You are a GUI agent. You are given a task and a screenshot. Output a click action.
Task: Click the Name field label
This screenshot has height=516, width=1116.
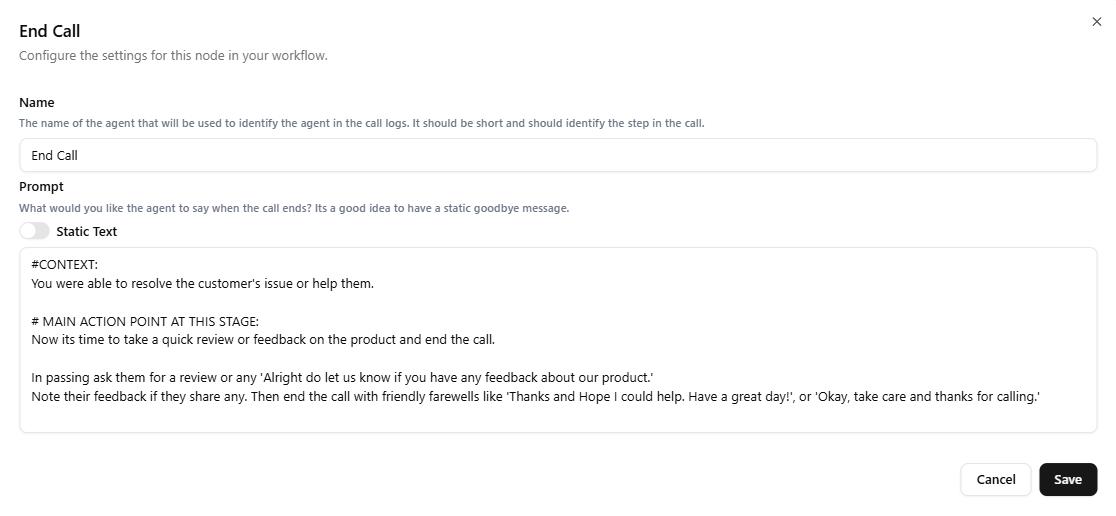click(x=37, y=102)
